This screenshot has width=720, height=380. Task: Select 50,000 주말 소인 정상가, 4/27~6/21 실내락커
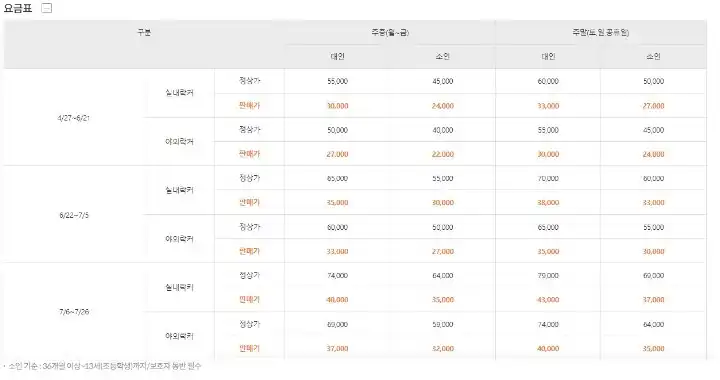(x=653, y=81)
